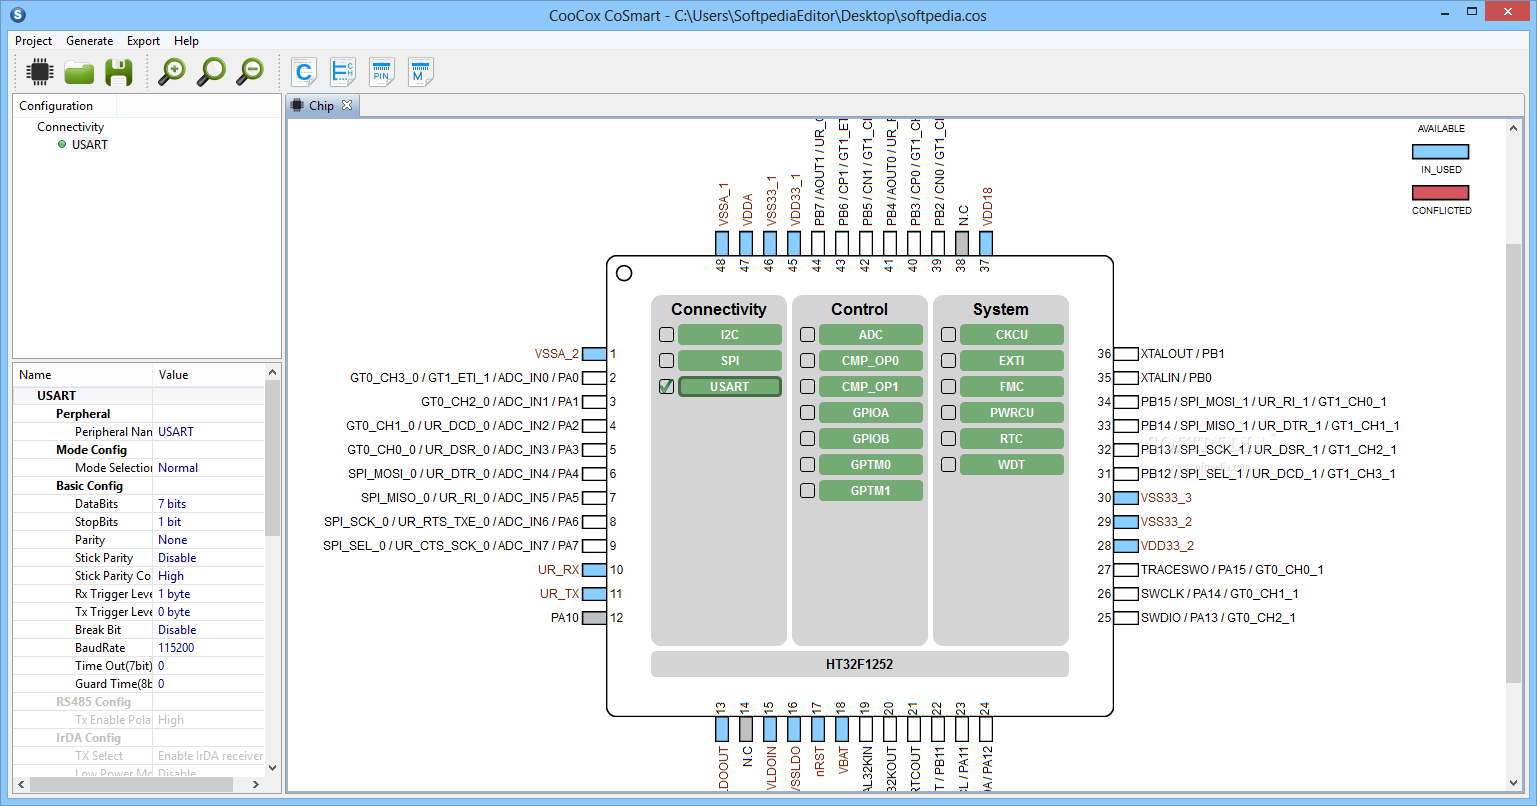This screenshot has width=1537, height=806.
Task: Uncheck the USART checkbox
Action: 667,387
